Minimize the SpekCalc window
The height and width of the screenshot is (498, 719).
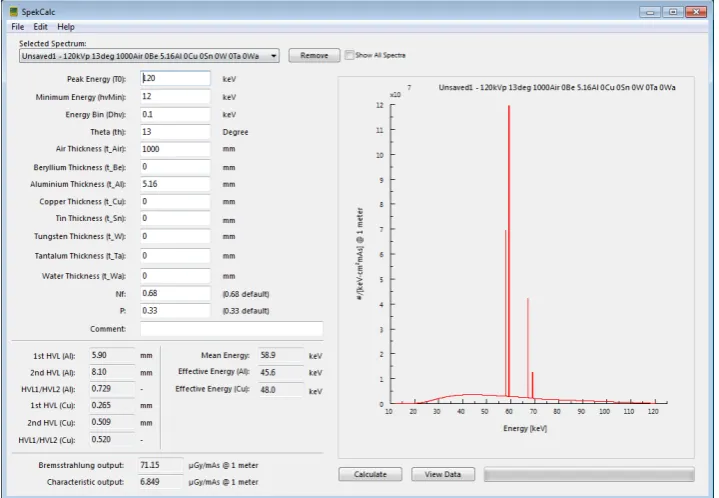point(650,12)
